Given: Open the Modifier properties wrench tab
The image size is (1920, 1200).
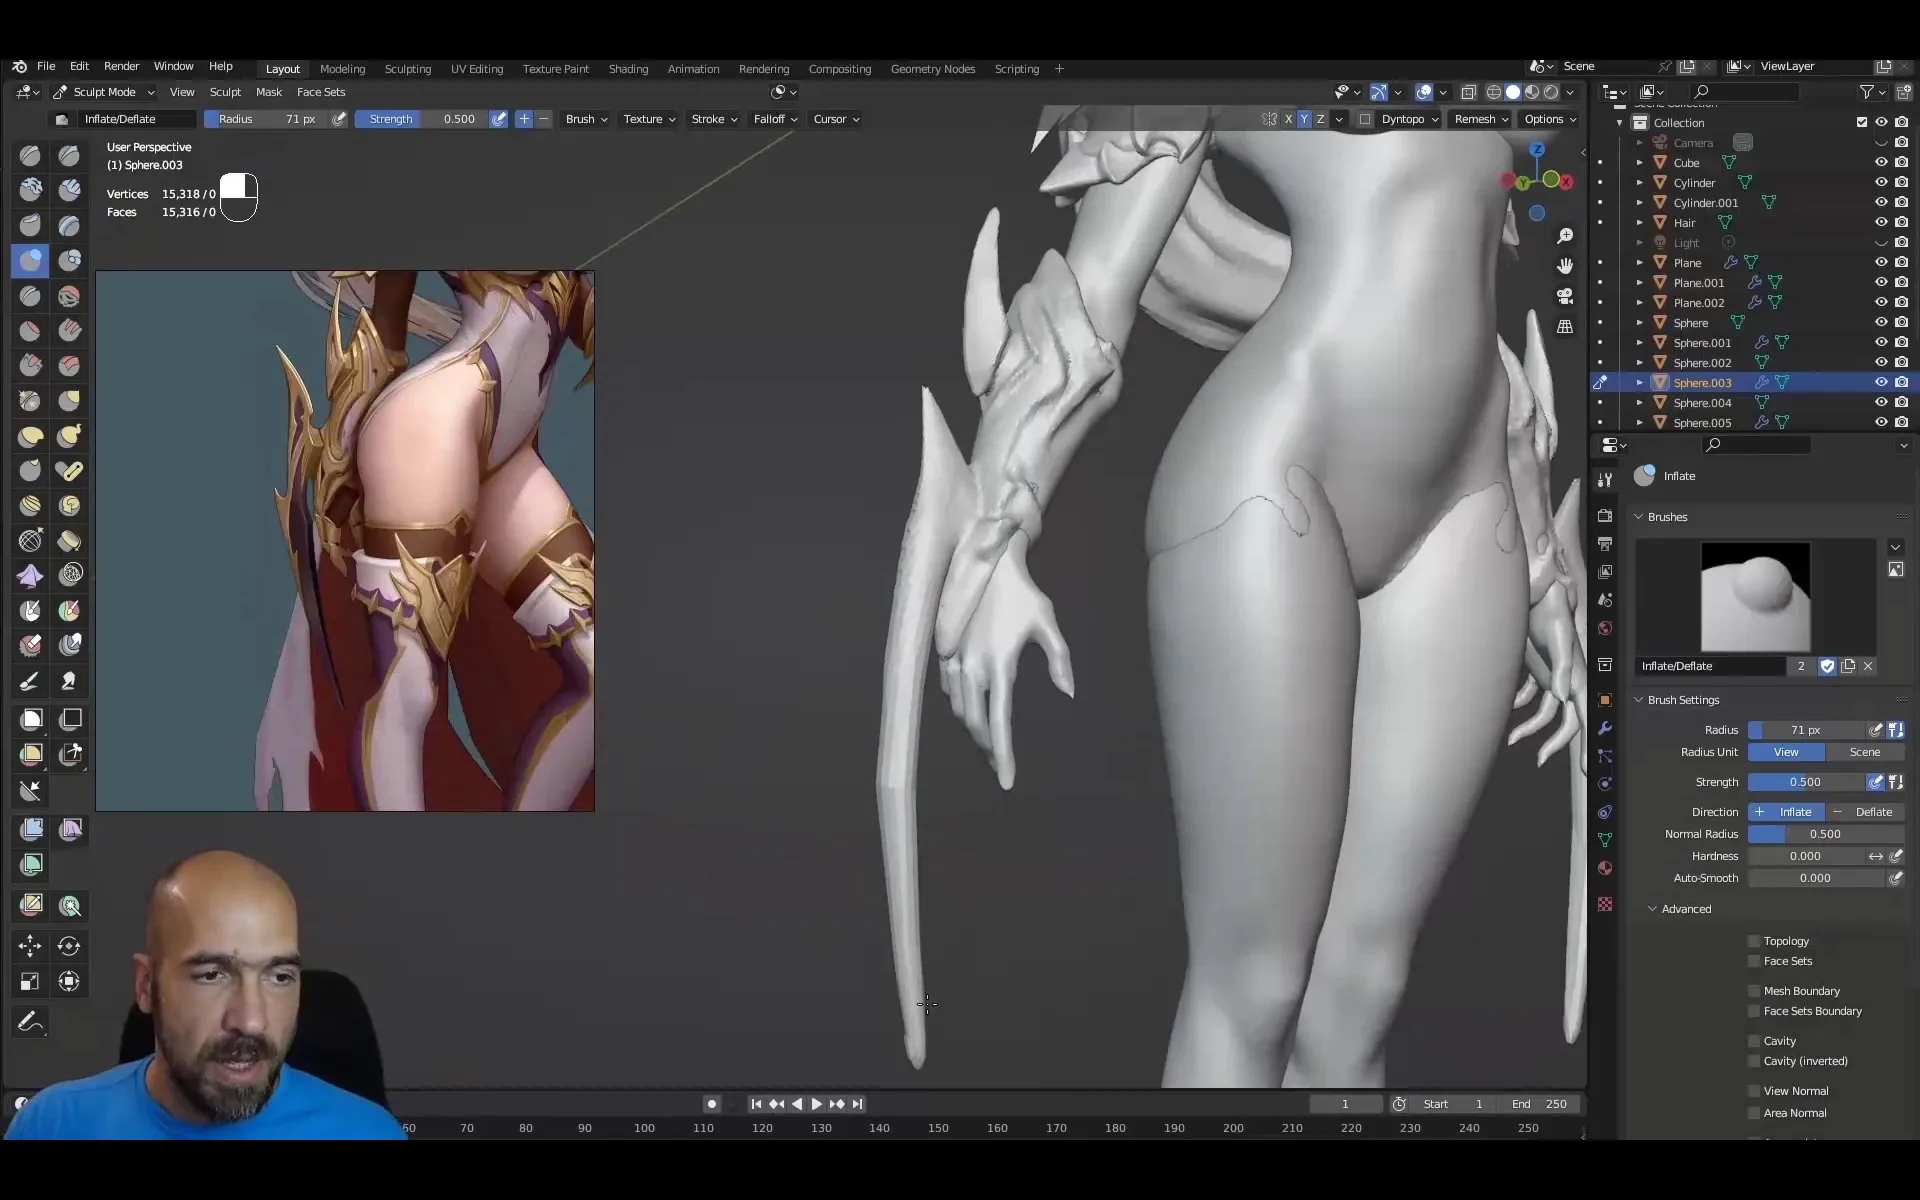Looking at the screenshot, I should (x=1606, y=729).
